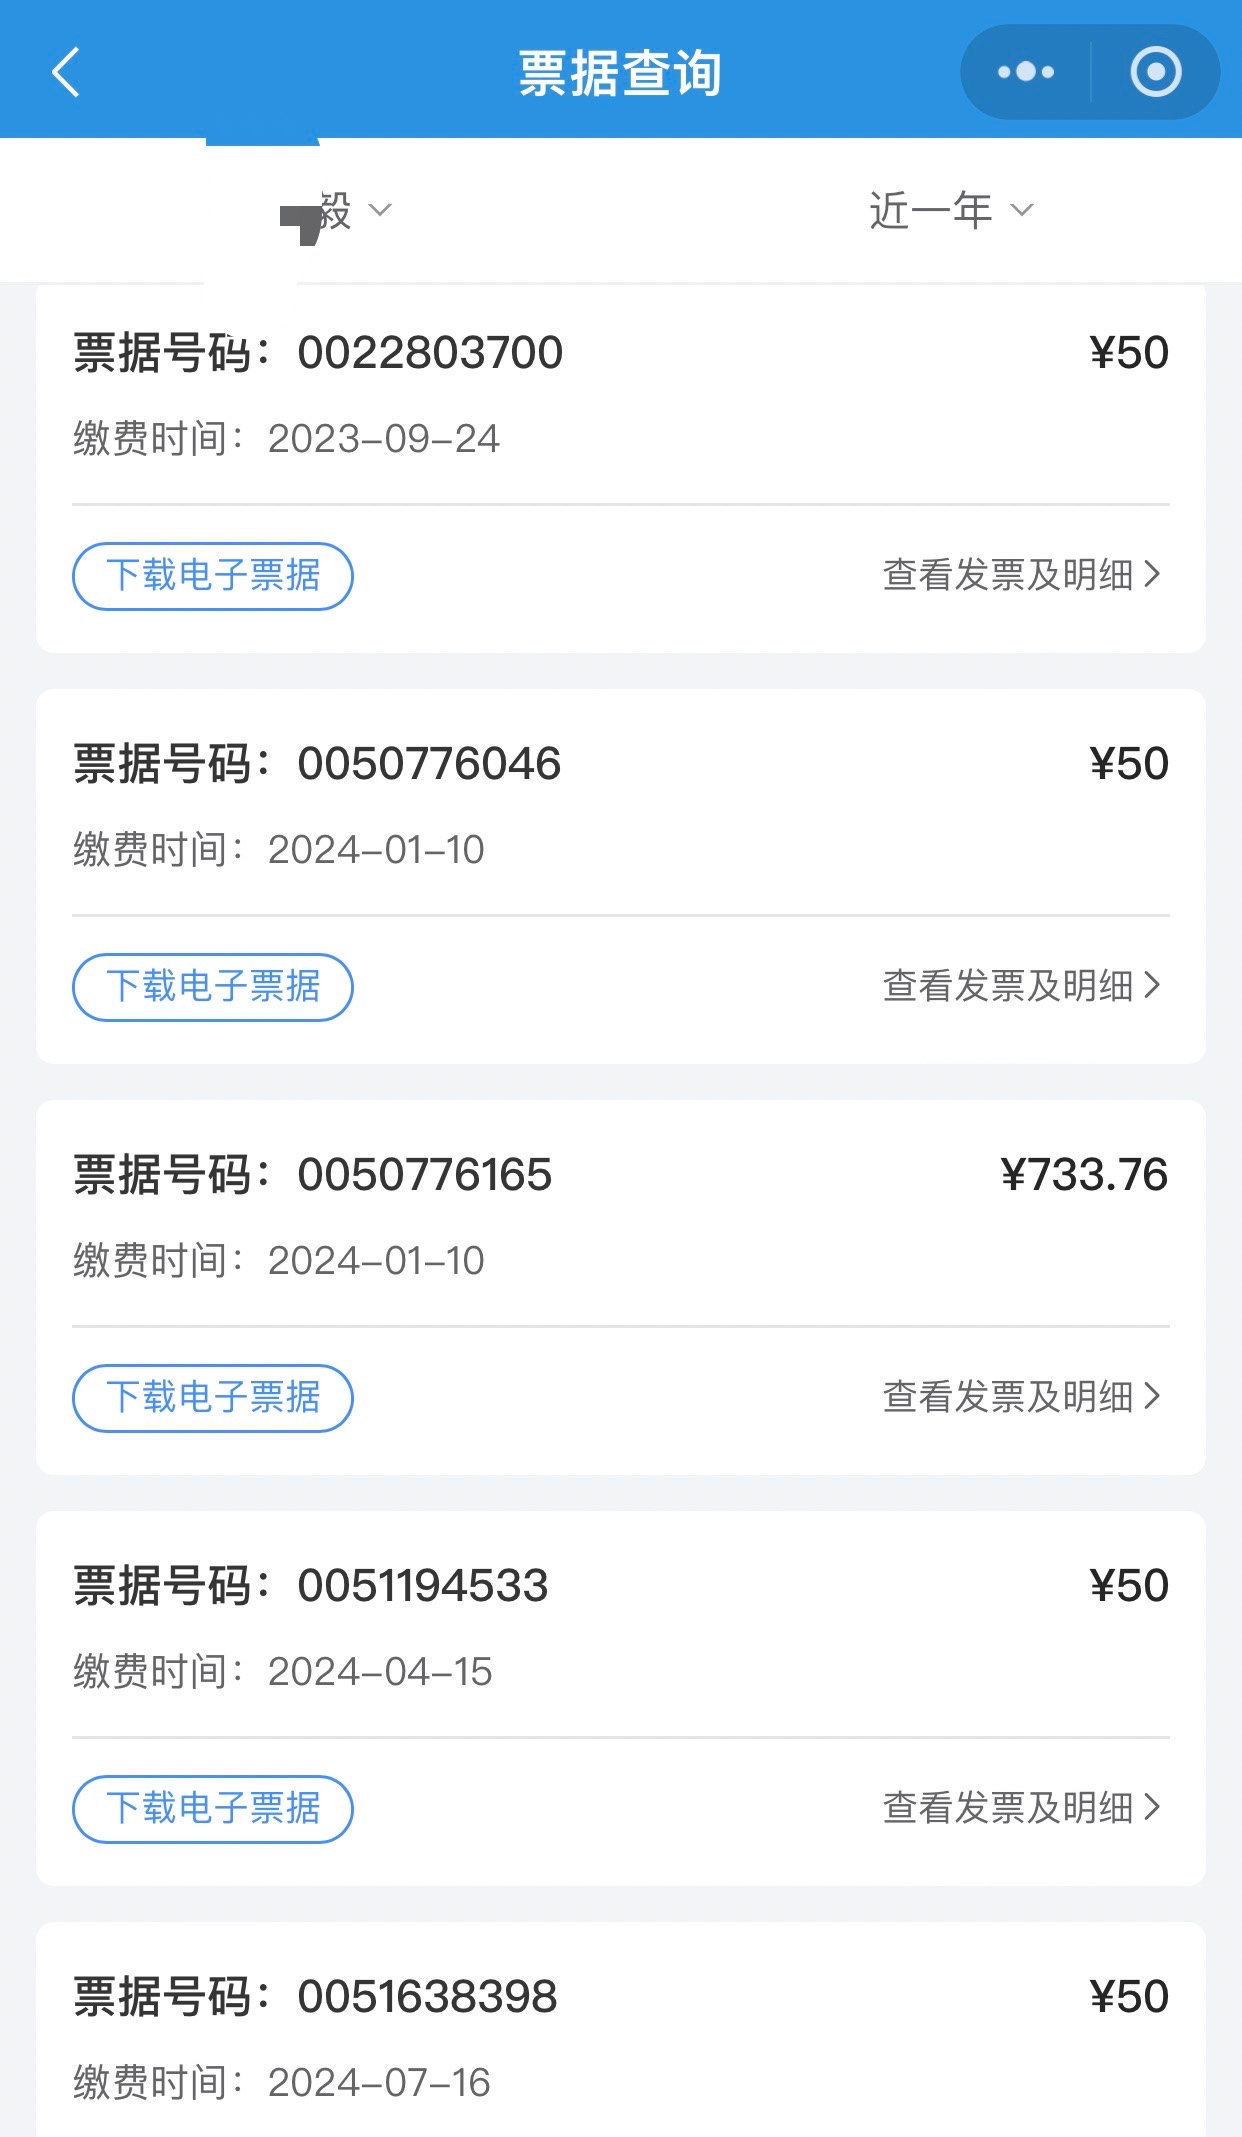1242x2137 pixels.
Task: Tap ticket number 0050776165 text
Action: tap(424, 1175)
